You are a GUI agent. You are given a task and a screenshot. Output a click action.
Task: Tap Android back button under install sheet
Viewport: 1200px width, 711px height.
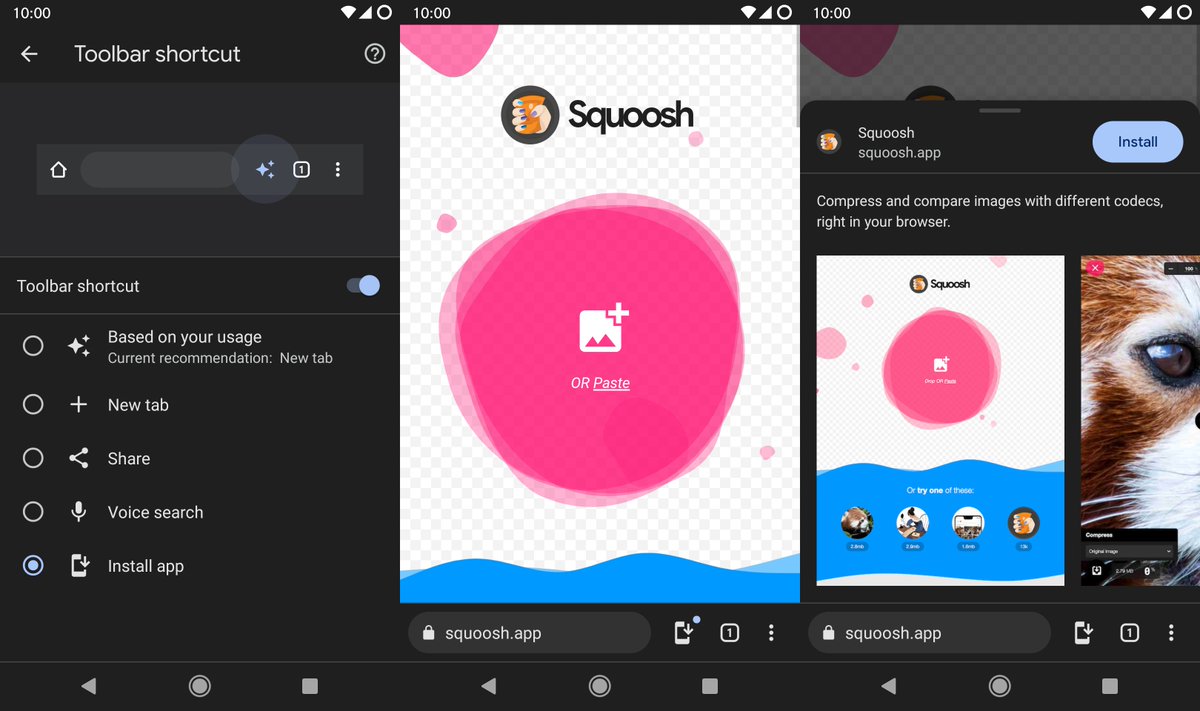coord(889,686)
